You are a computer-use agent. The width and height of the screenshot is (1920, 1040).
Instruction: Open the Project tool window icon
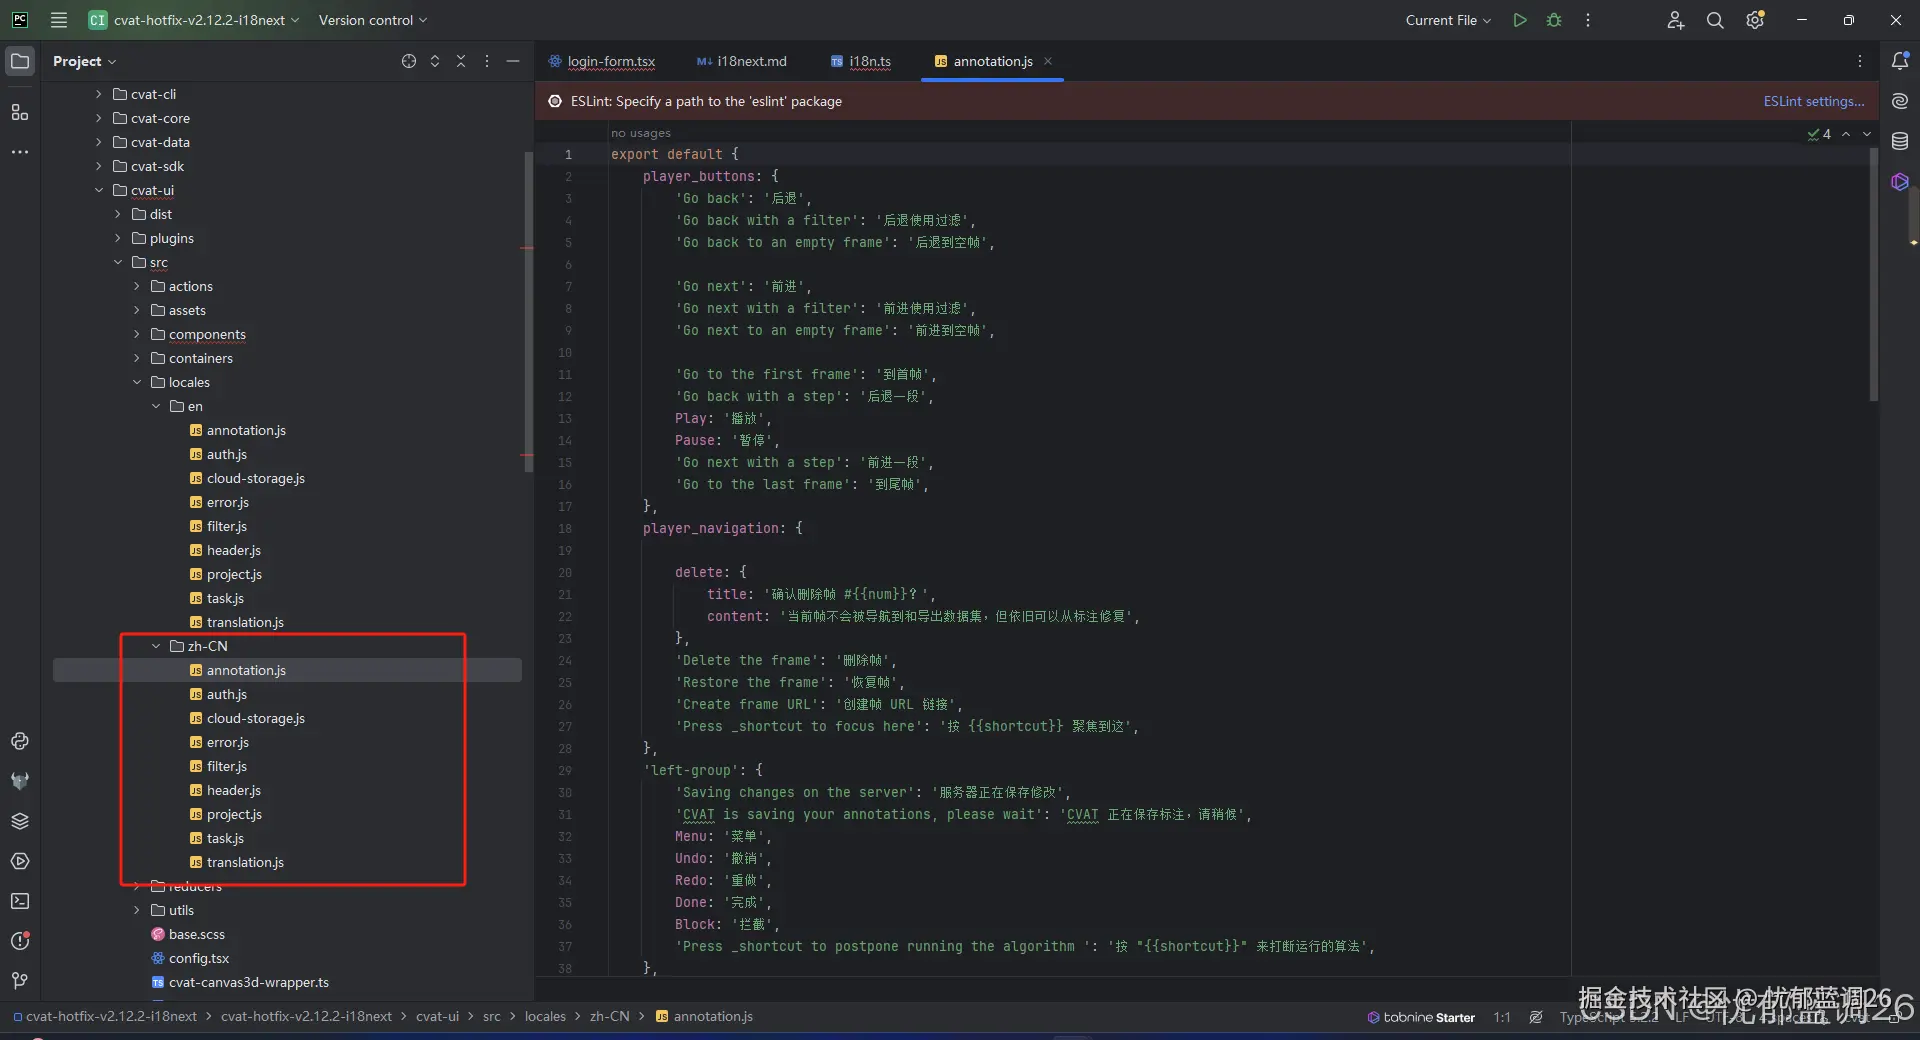click(x=20, y=61)
